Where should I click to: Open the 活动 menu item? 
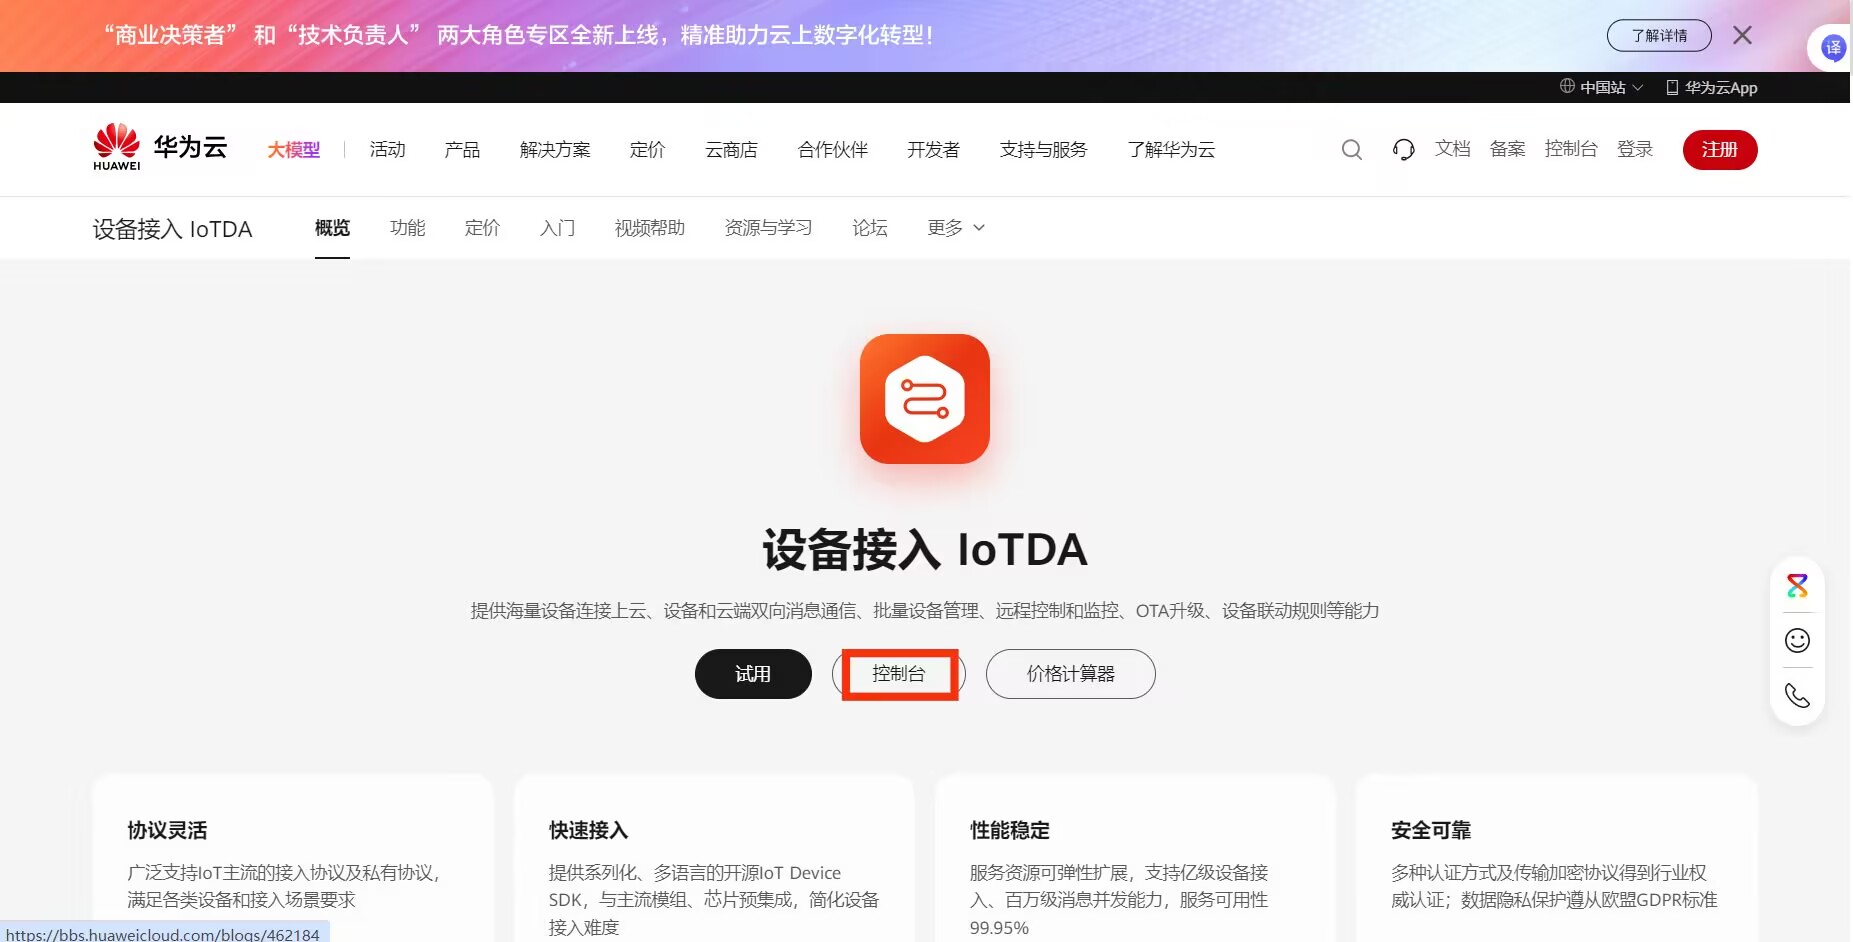point(387,150)
